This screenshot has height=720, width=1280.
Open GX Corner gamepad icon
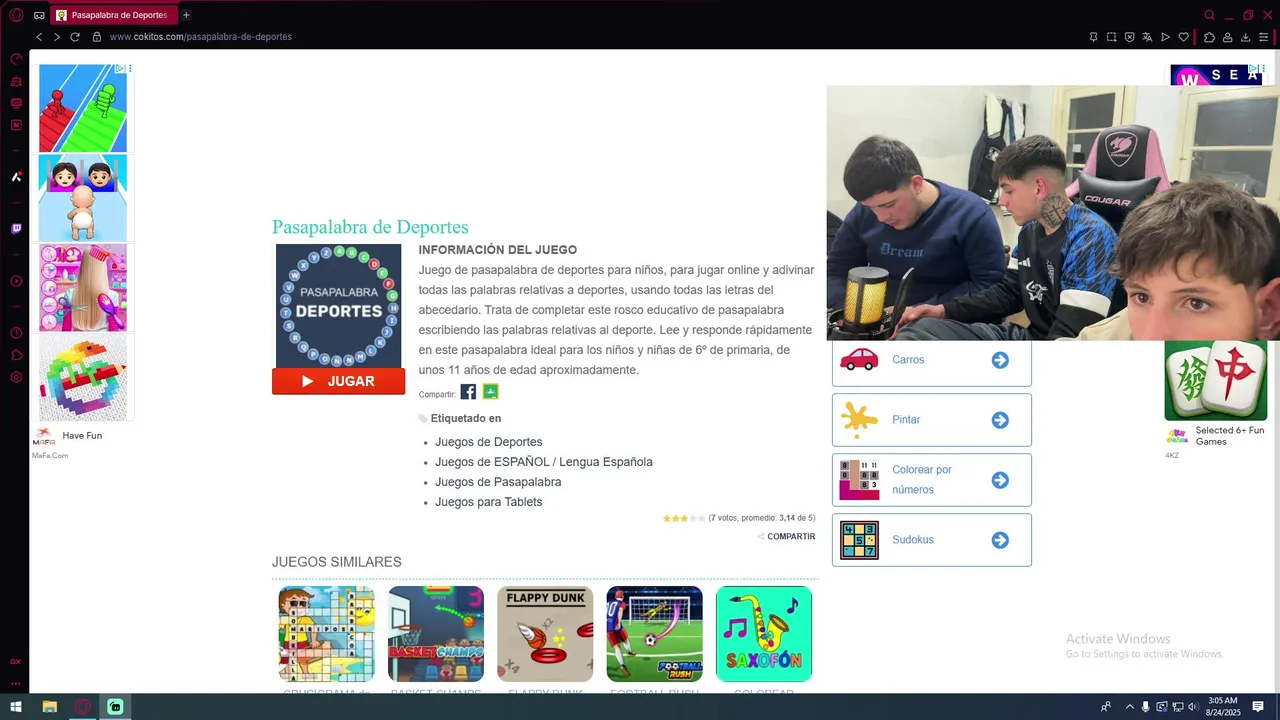(x=39, y=15)
